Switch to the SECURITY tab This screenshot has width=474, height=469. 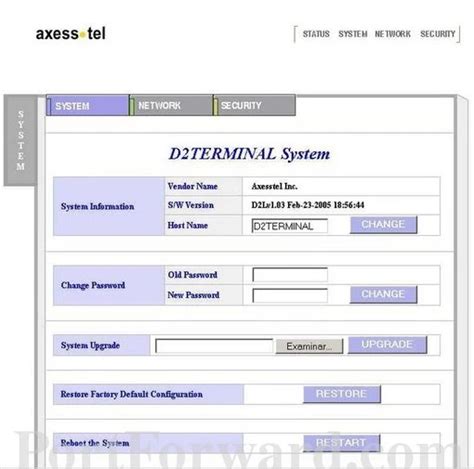[x=254, y=106]
